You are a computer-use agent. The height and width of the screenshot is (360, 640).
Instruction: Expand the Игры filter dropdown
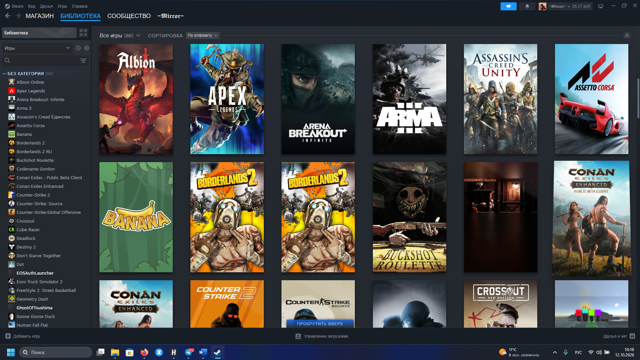pyautogui.click(x=37, y=48)
